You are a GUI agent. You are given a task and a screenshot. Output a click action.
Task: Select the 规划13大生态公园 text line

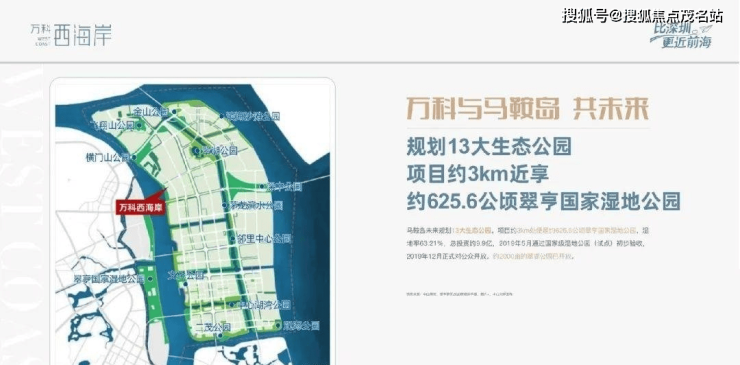tap(489, 147)
